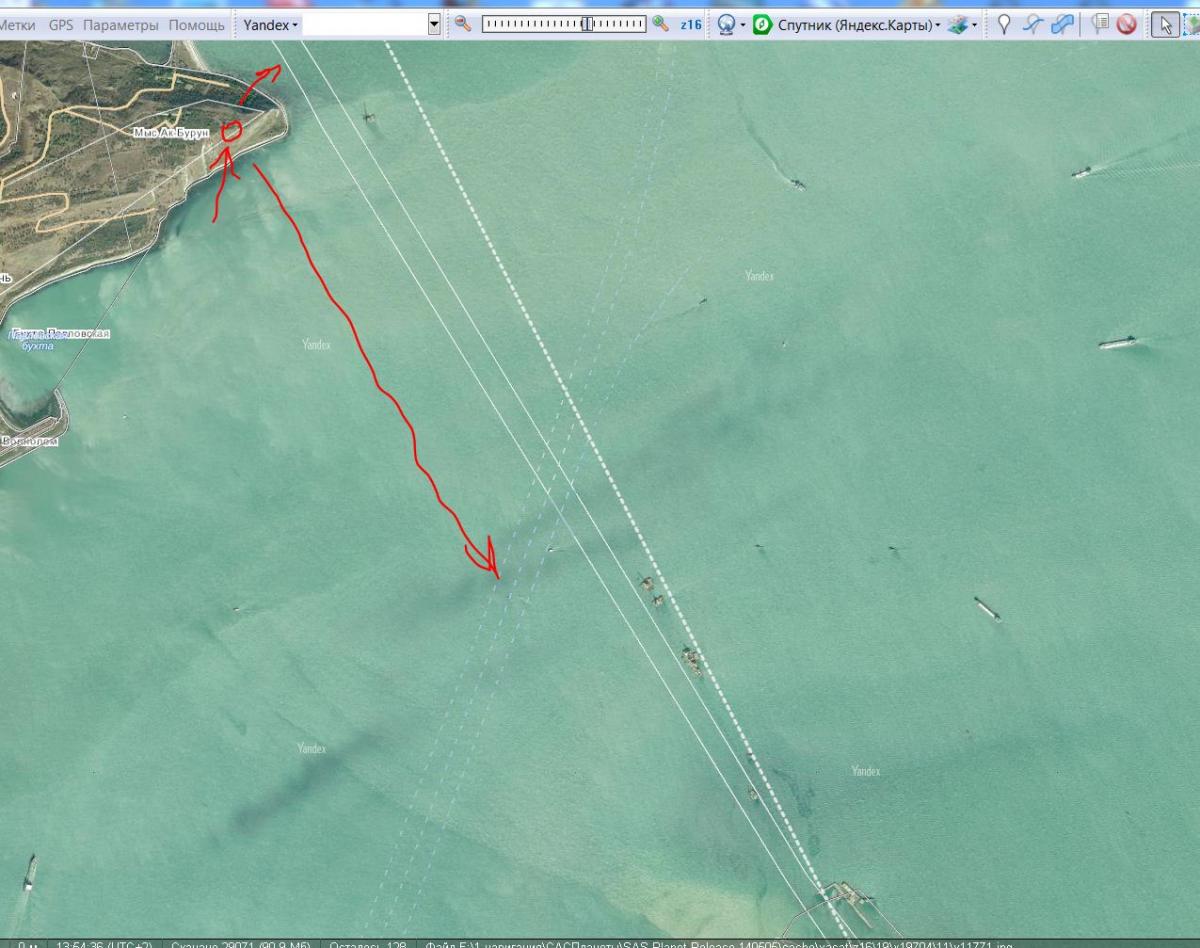Toggle hide all placemarks
This screenshot has width=1200, height=948.
point(1127,25)
